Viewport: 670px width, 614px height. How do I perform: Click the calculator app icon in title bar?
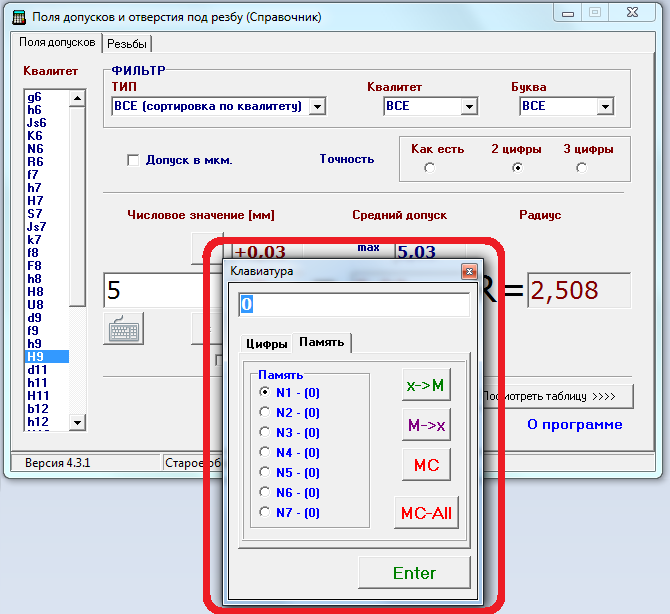tap(19, 18)
